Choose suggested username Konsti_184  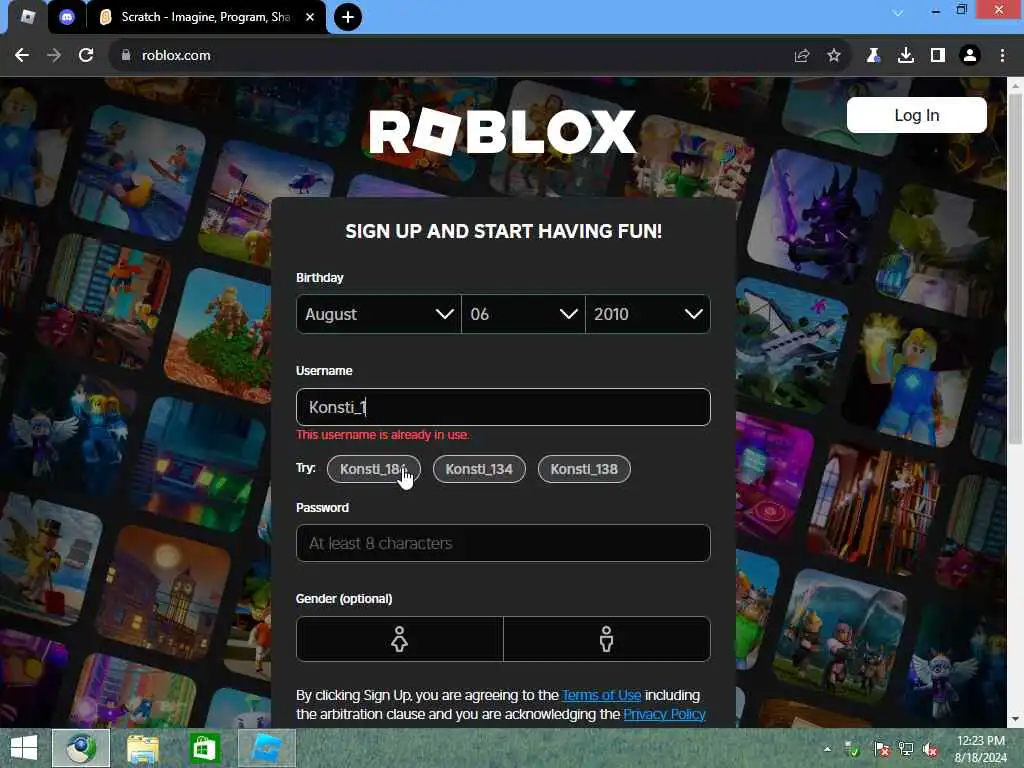tap(374, 469)
